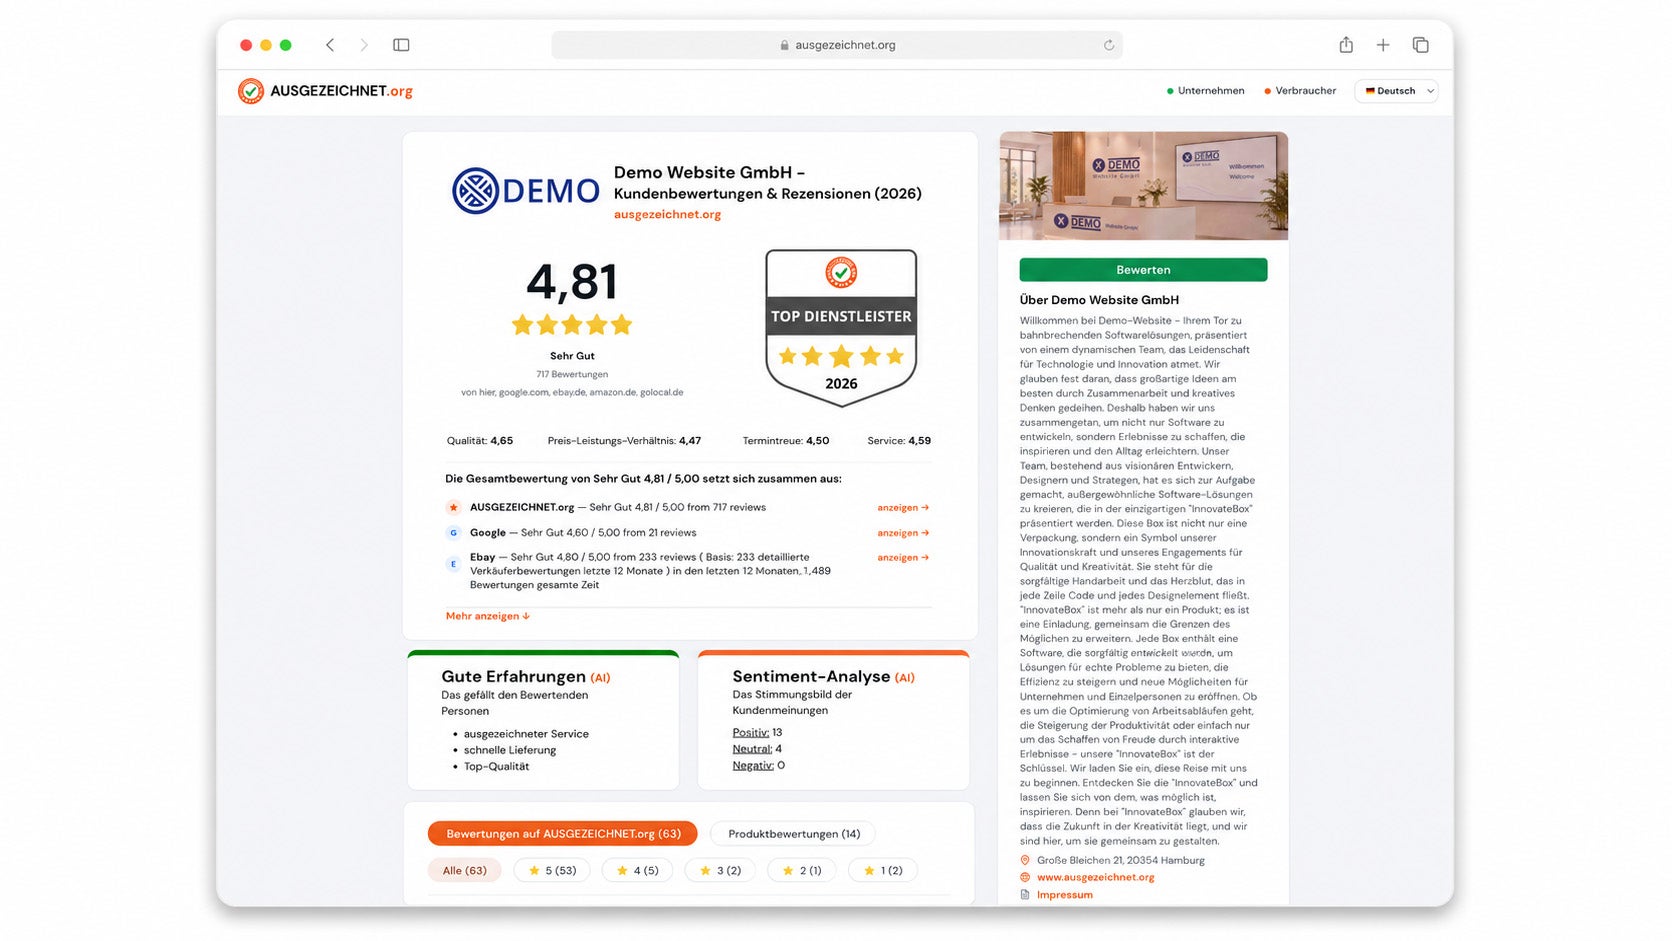Click the Qualität: 4,65 rating

click(480, 441)
